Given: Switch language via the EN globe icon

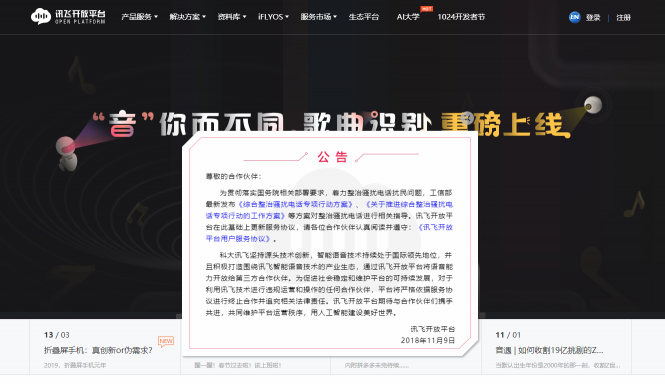Looking at the screenshot, I should [x=574, y=17].
